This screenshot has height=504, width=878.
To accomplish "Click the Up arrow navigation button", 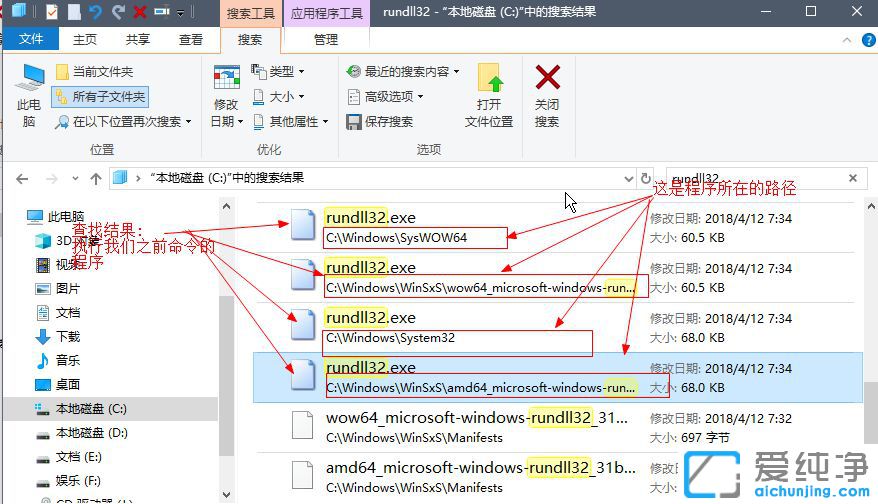I will (96, 178).
